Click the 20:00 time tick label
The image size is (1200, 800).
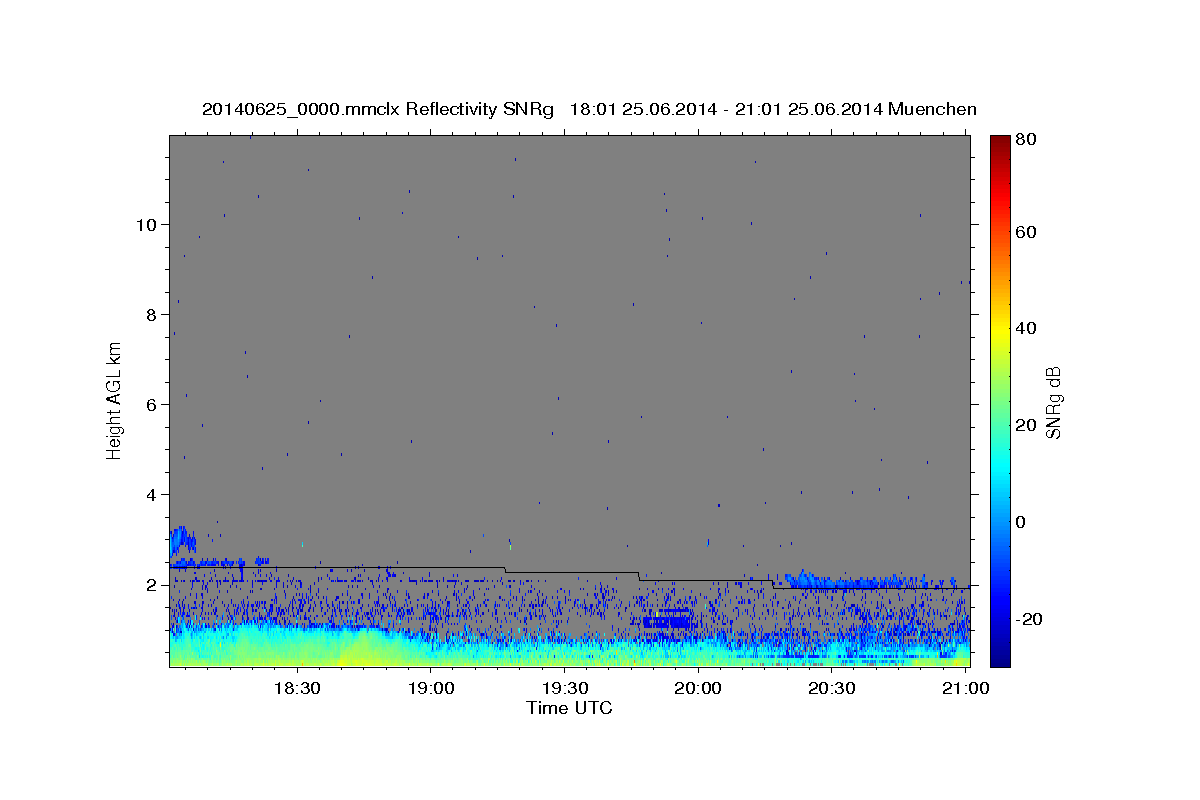698,689
